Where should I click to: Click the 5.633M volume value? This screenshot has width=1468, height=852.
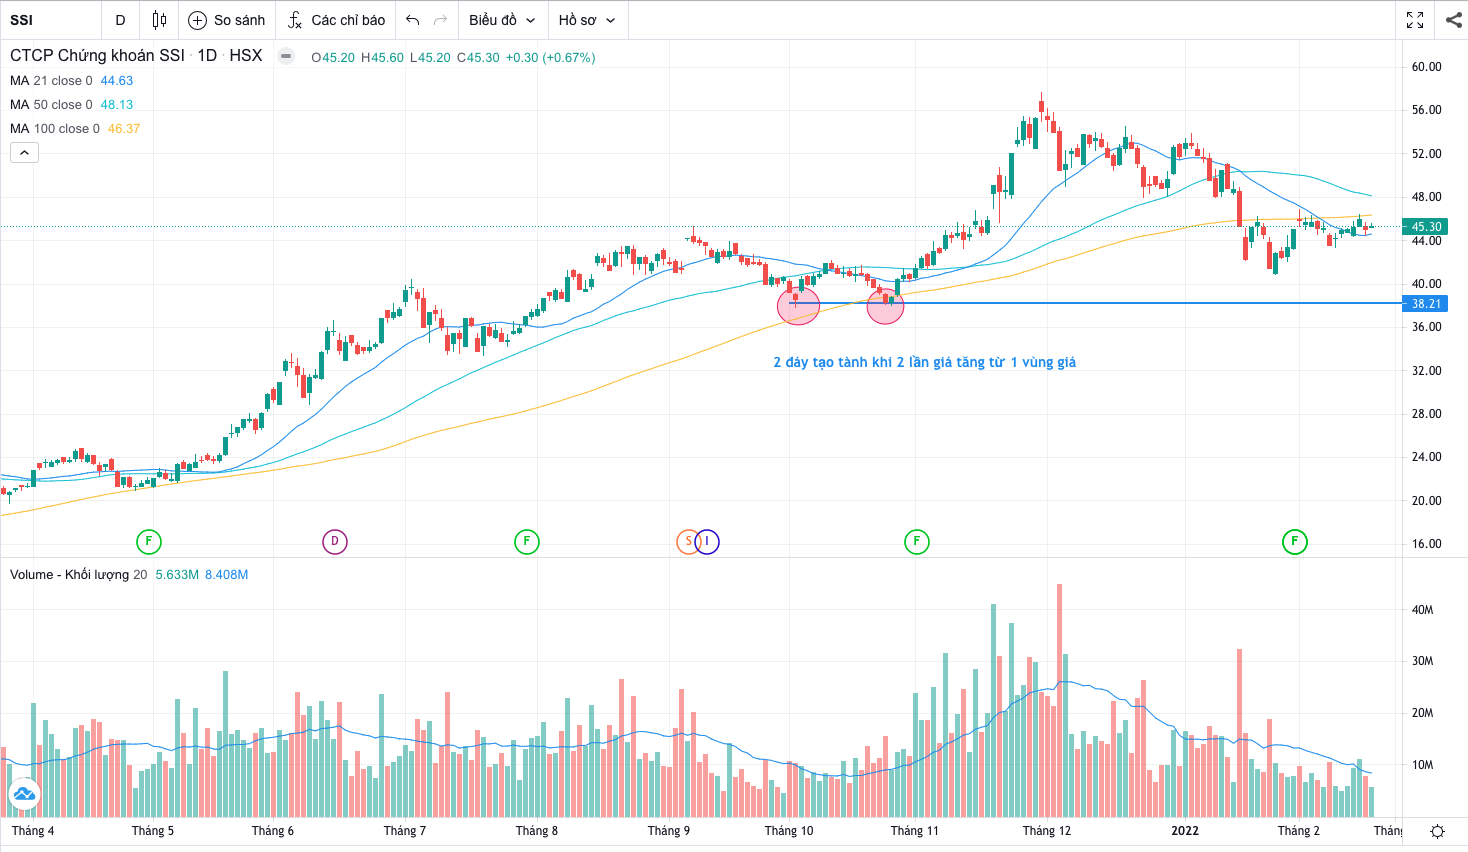pos(177,575)
